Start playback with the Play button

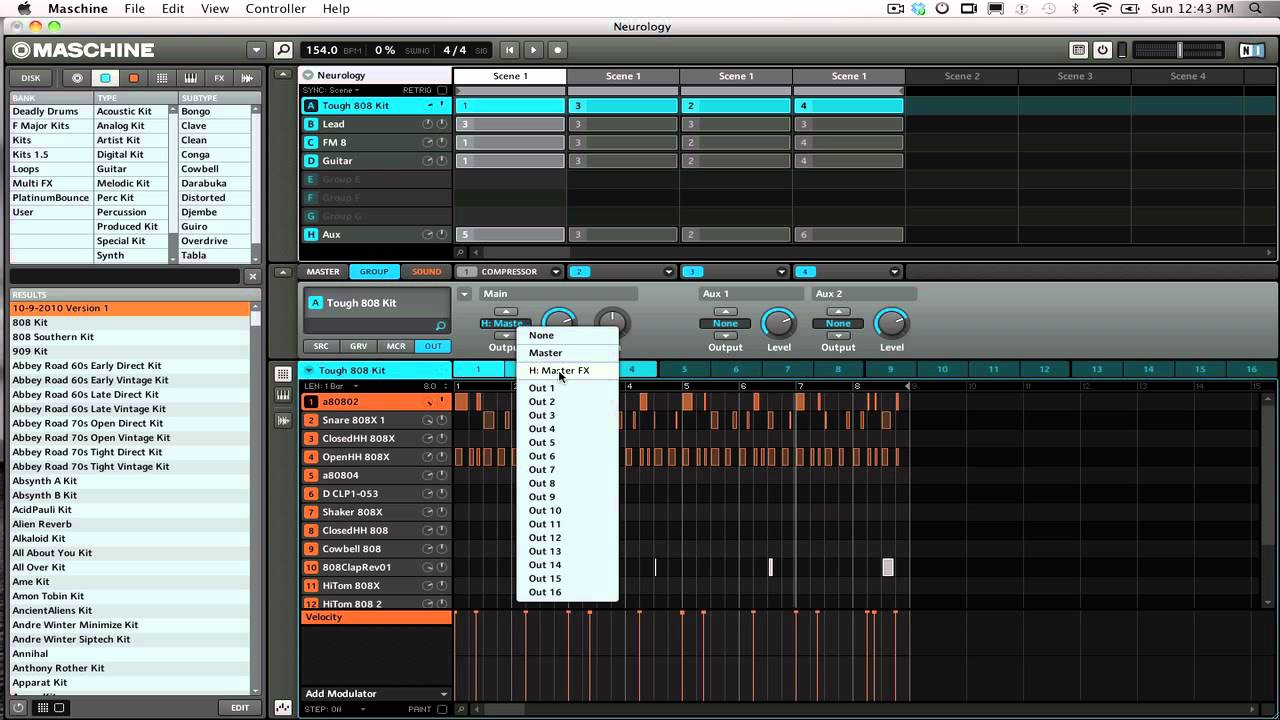(533, 50)
